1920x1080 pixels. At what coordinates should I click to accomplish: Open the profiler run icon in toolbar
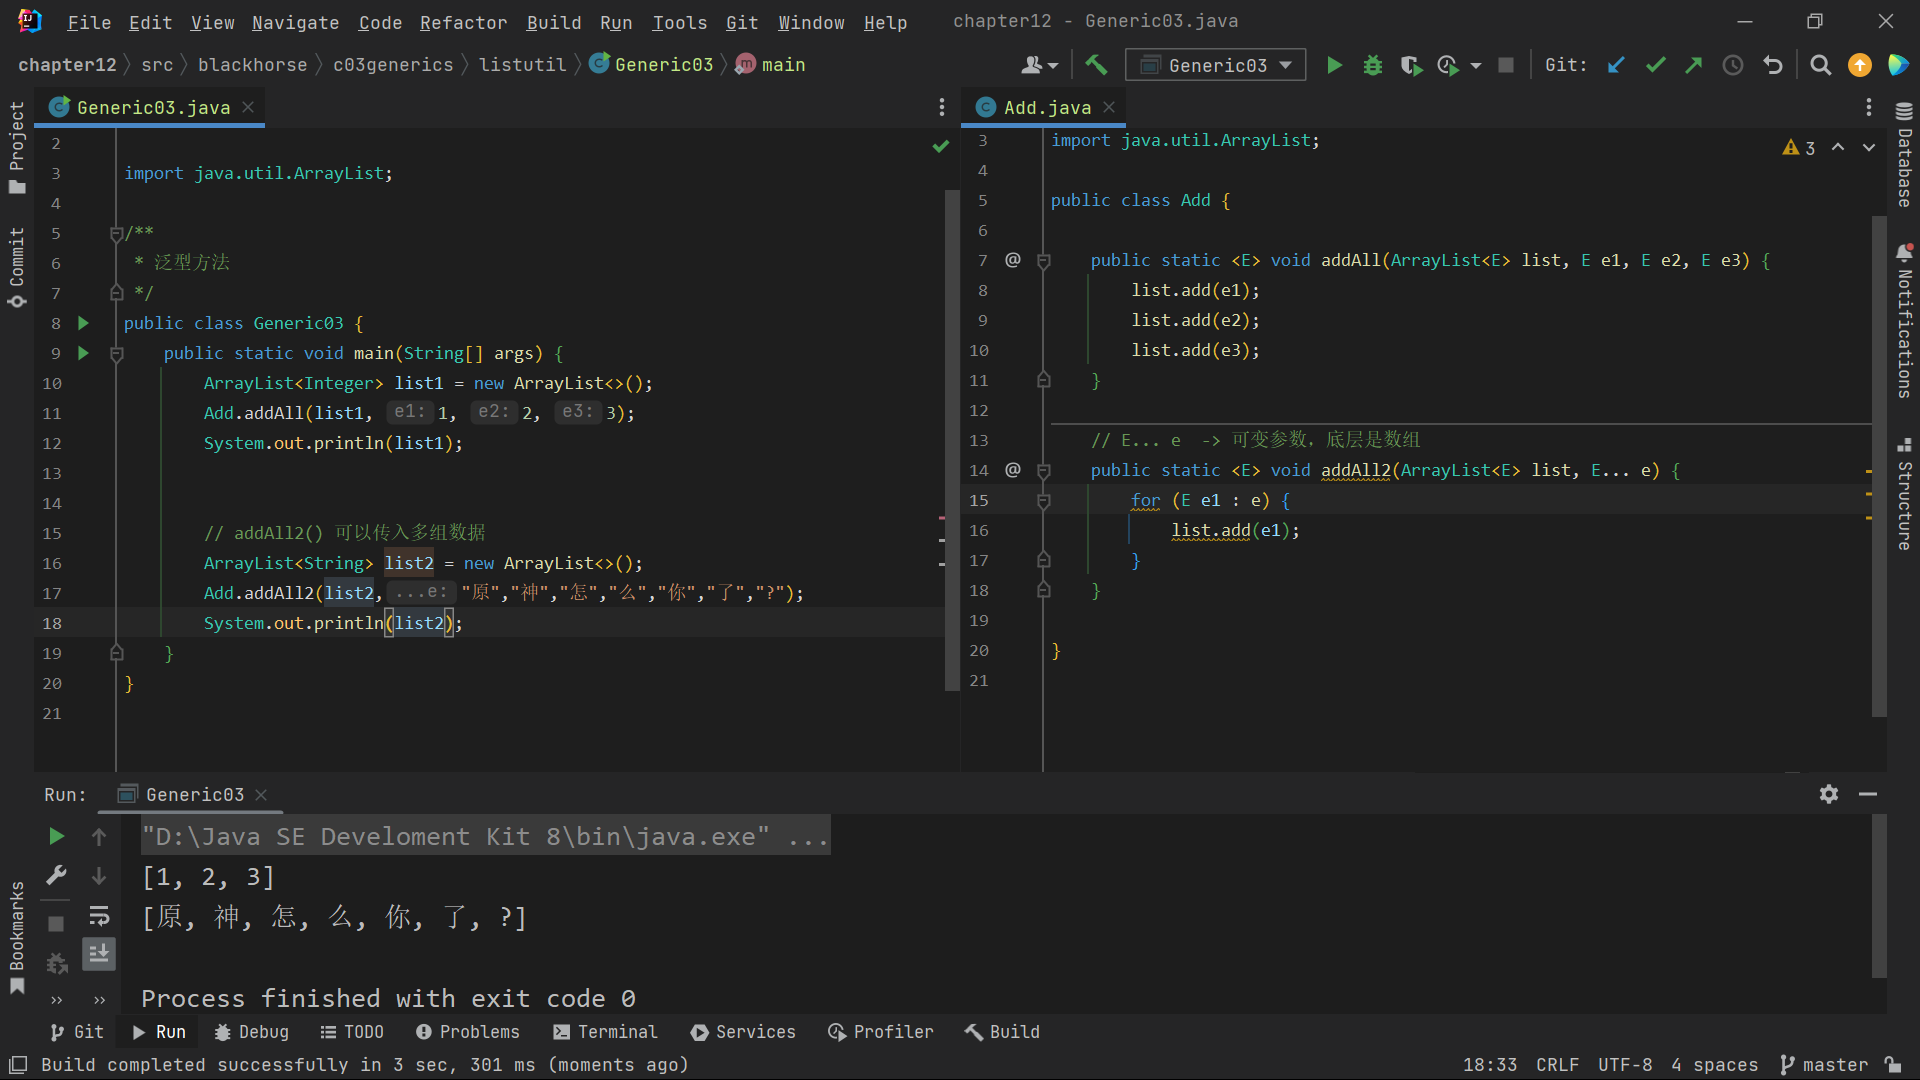pos(1447,65)
